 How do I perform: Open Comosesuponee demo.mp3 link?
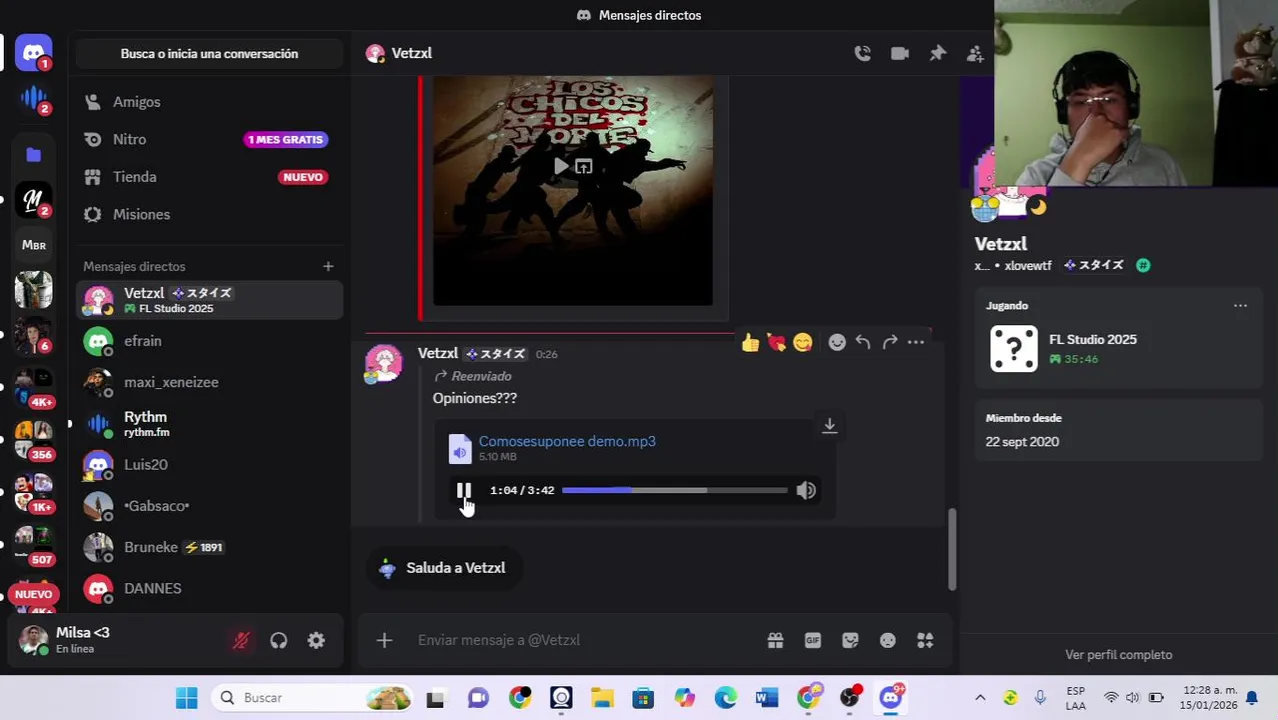pos(567,441)
